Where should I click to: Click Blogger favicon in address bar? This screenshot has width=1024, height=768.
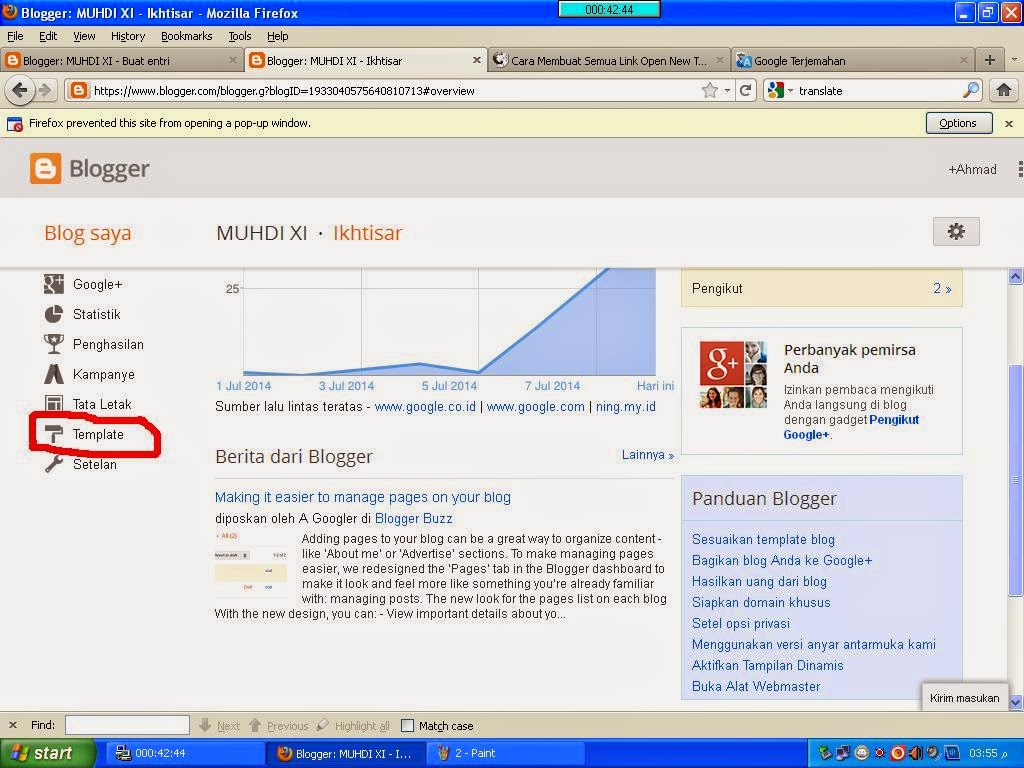[x=78, y=90]
